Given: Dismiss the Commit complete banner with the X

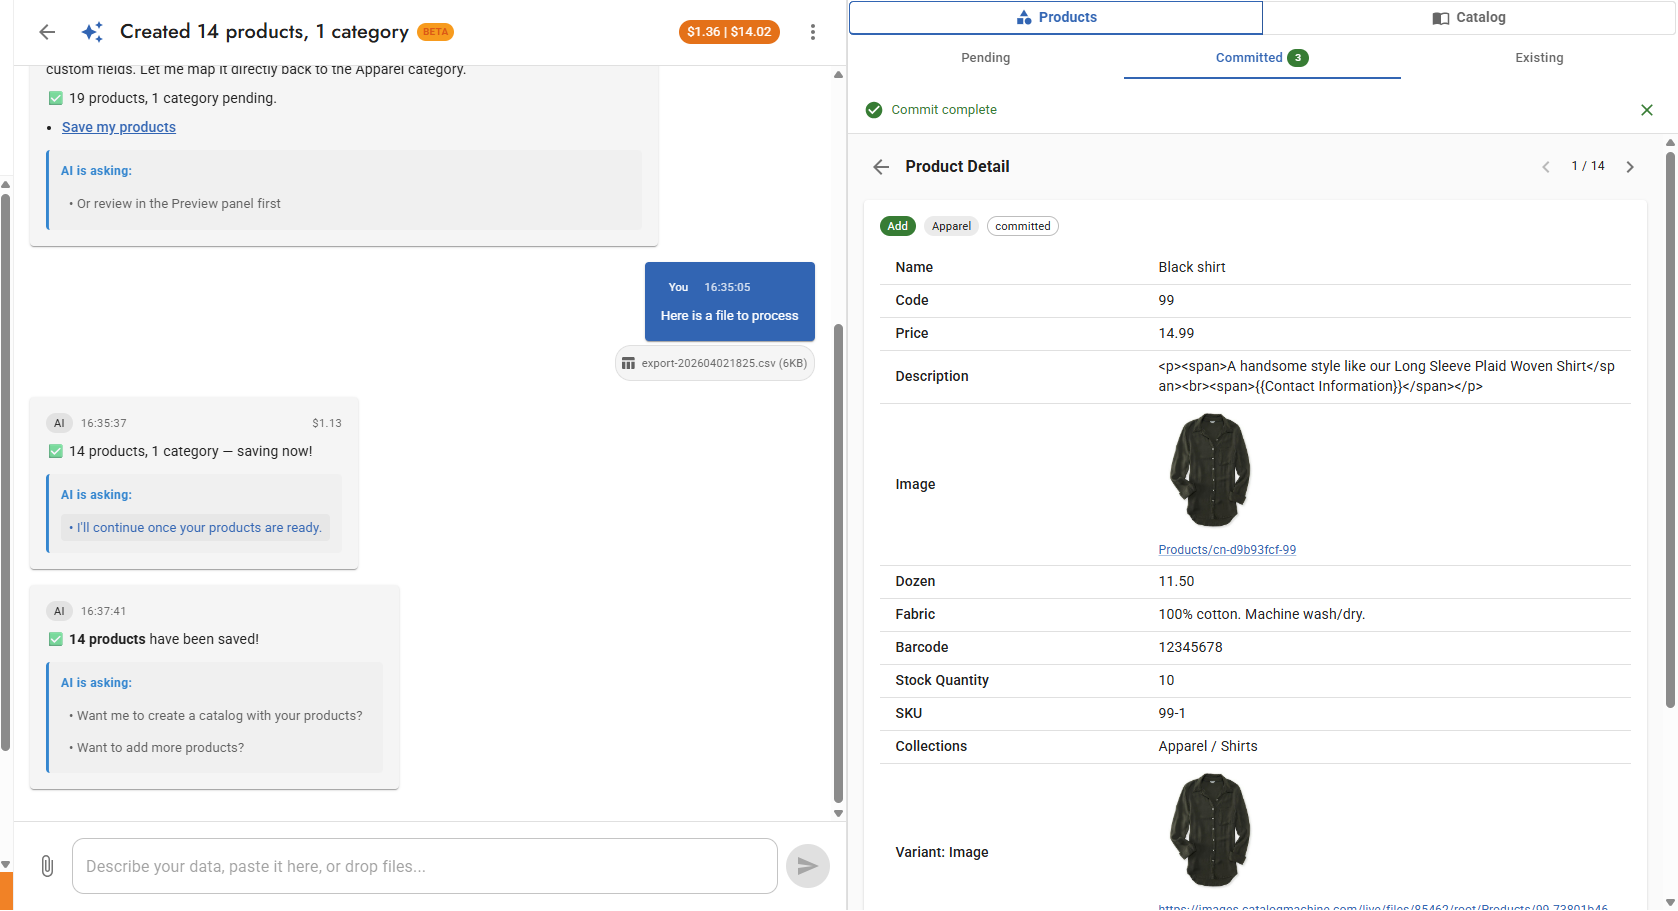Looking at the screenshot, I should tap(1647, 109).
